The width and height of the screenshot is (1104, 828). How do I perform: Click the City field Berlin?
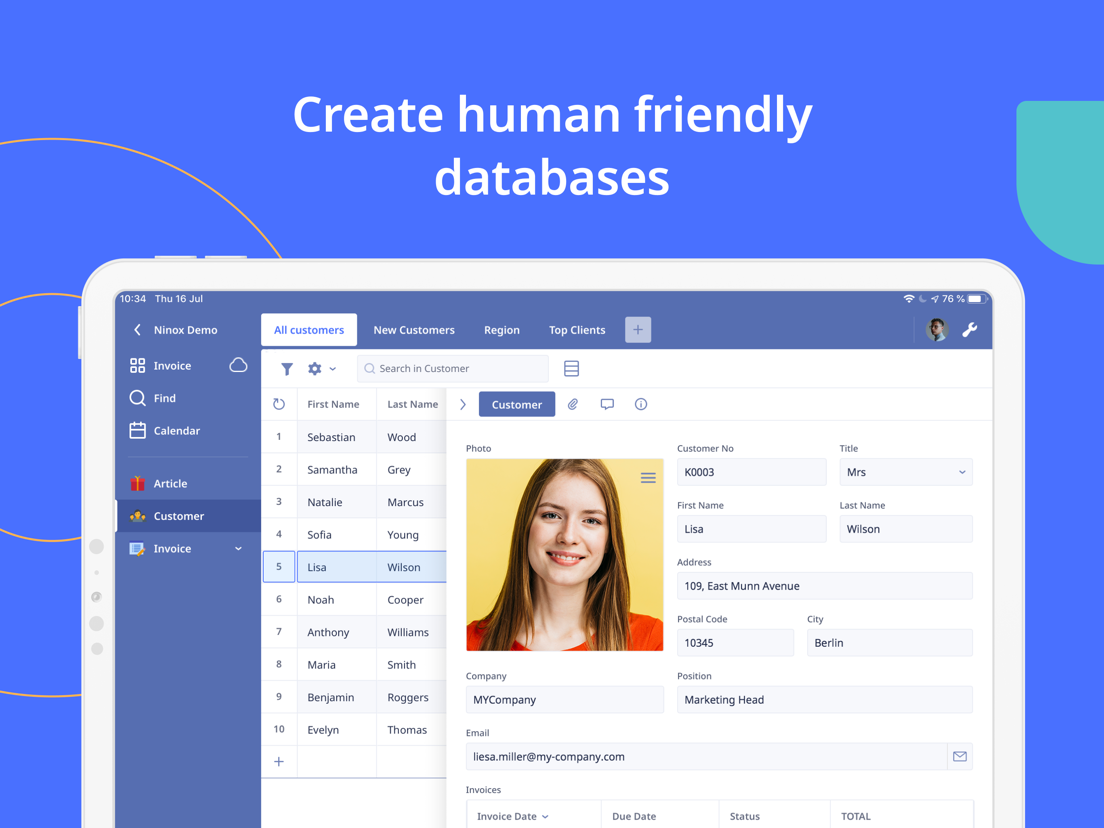pos(889,643)
